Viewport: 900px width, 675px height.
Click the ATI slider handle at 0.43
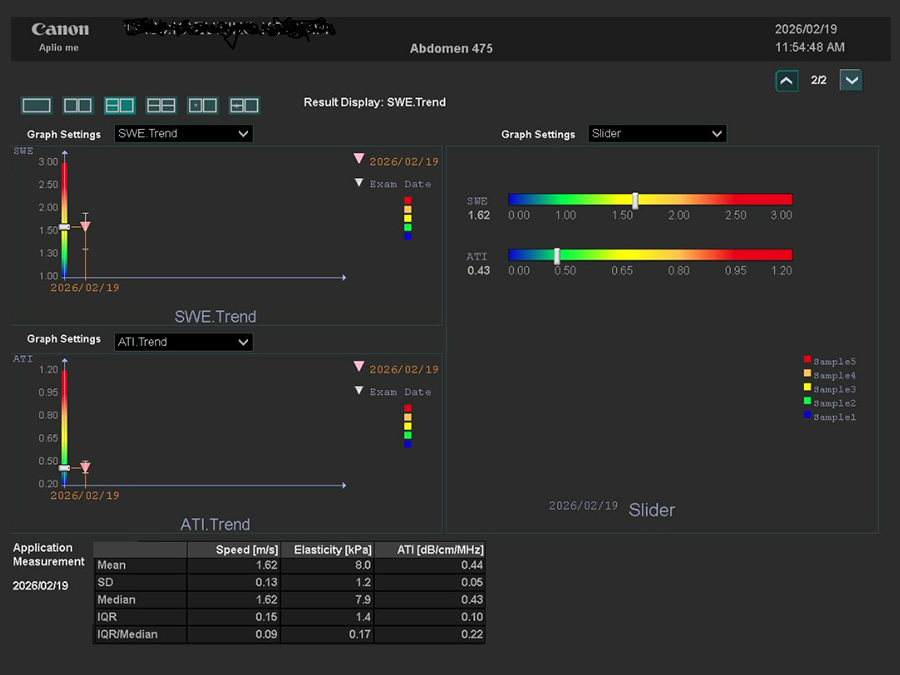coord(557,256)
